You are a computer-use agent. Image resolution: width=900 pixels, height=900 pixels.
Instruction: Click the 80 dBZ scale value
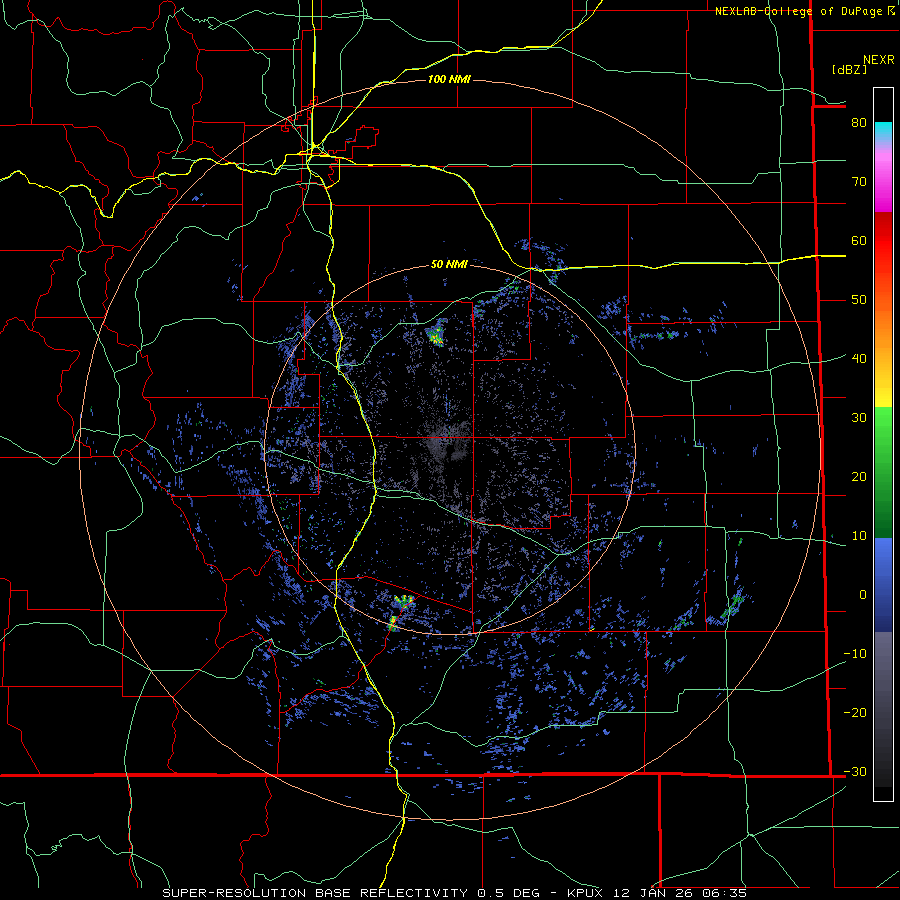tap(859, 122)
